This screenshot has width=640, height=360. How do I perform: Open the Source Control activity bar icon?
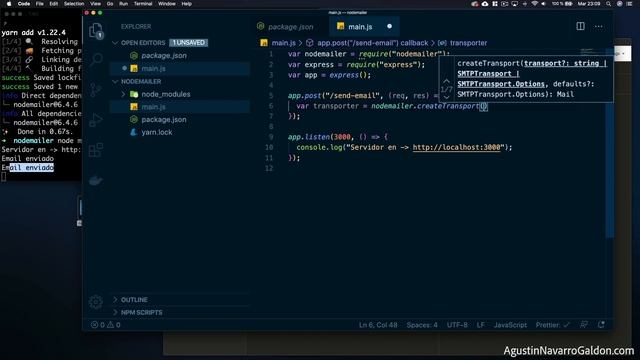[96, 89]
